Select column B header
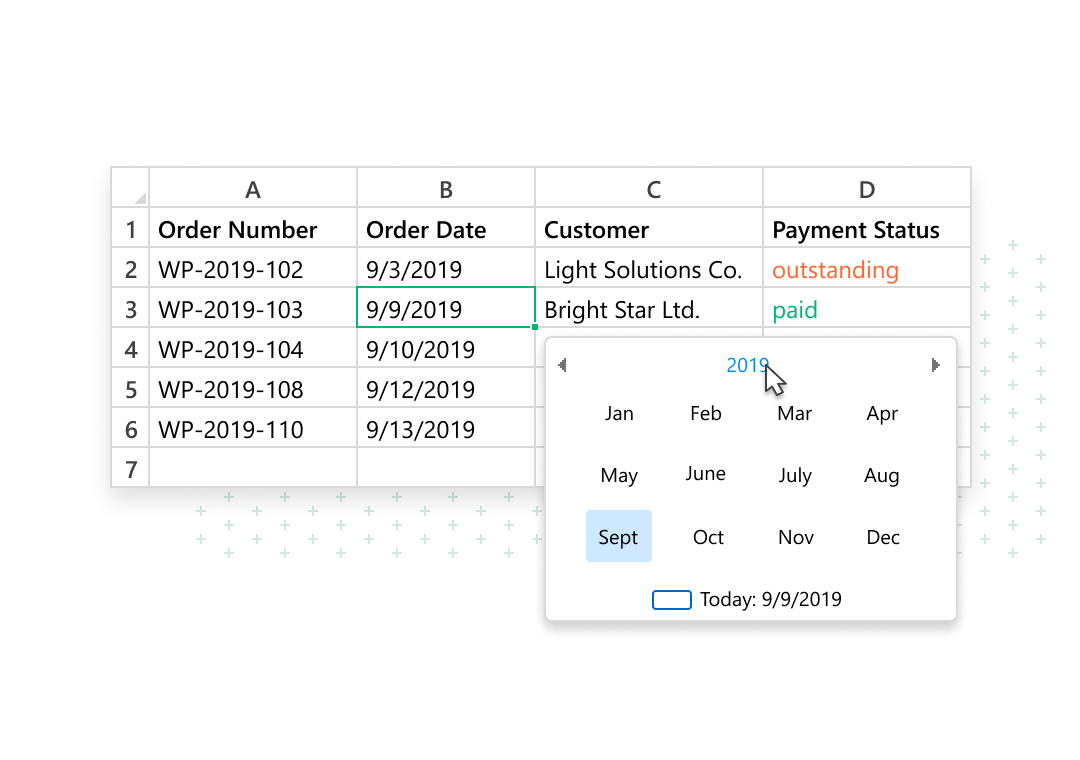The height and width of the screenshot is (760, 1080). tap(446, 189)
